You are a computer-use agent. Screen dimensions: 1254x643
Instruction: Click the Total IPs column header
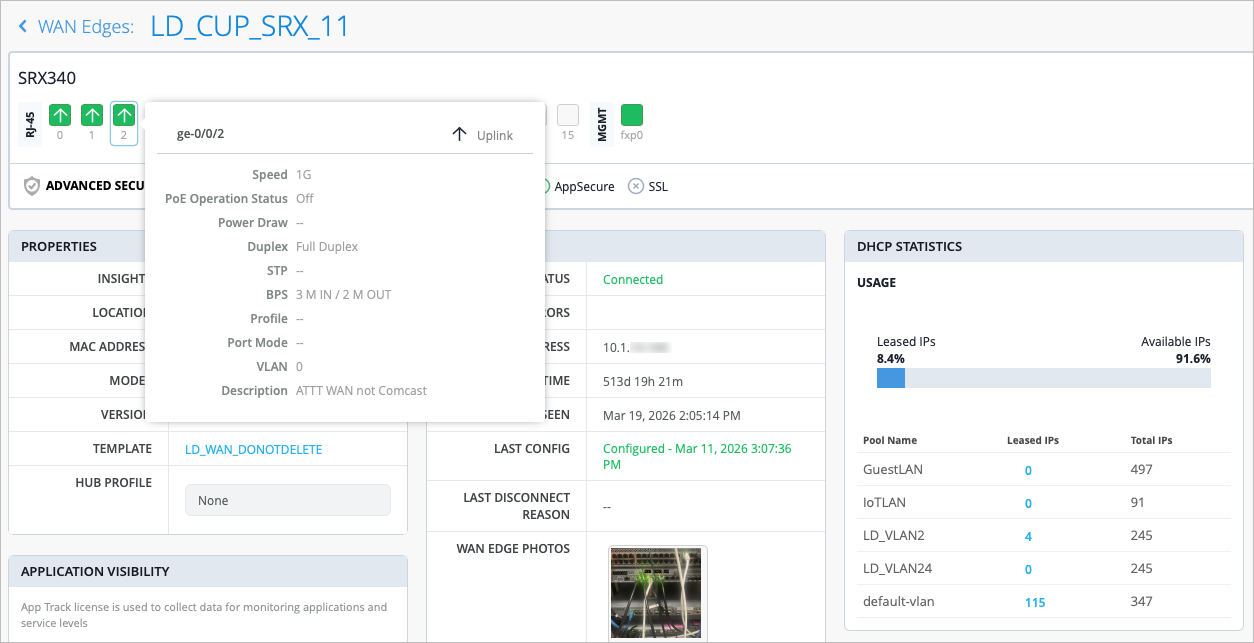point(1152,440)
